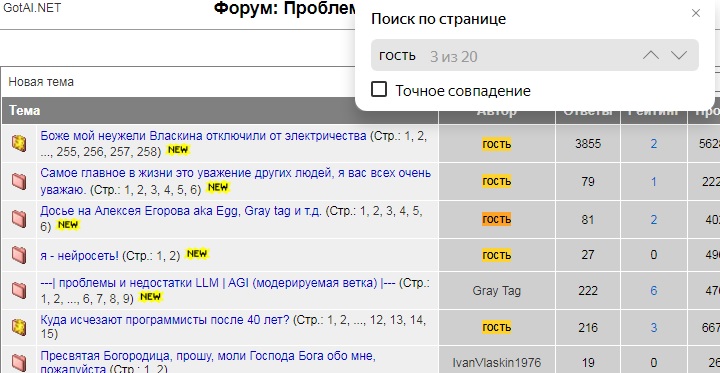Screen dimensions: 720x373
Task: Click reply count 19
Action: tap(588, 362)
